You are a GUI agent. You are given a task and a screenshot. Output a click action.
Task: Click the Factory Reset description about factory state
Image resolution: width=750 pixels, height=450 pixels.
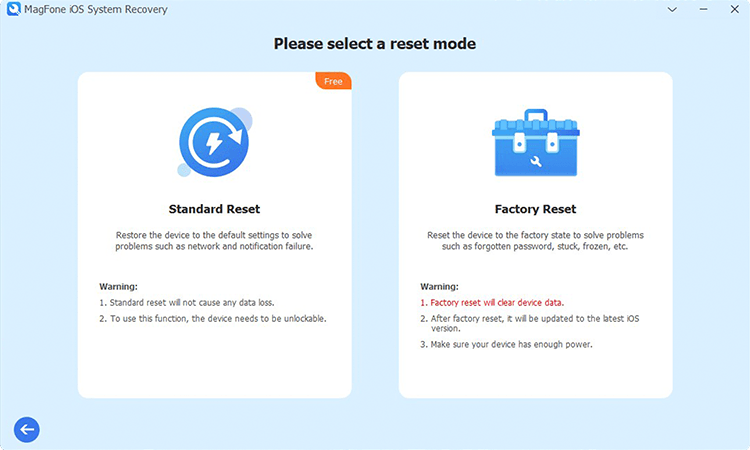(x=535, y=241)
